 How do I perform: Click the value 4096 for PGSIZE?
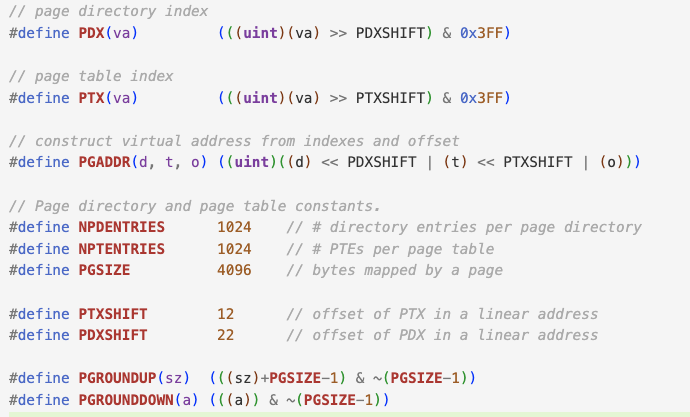[x=234, y=270]
